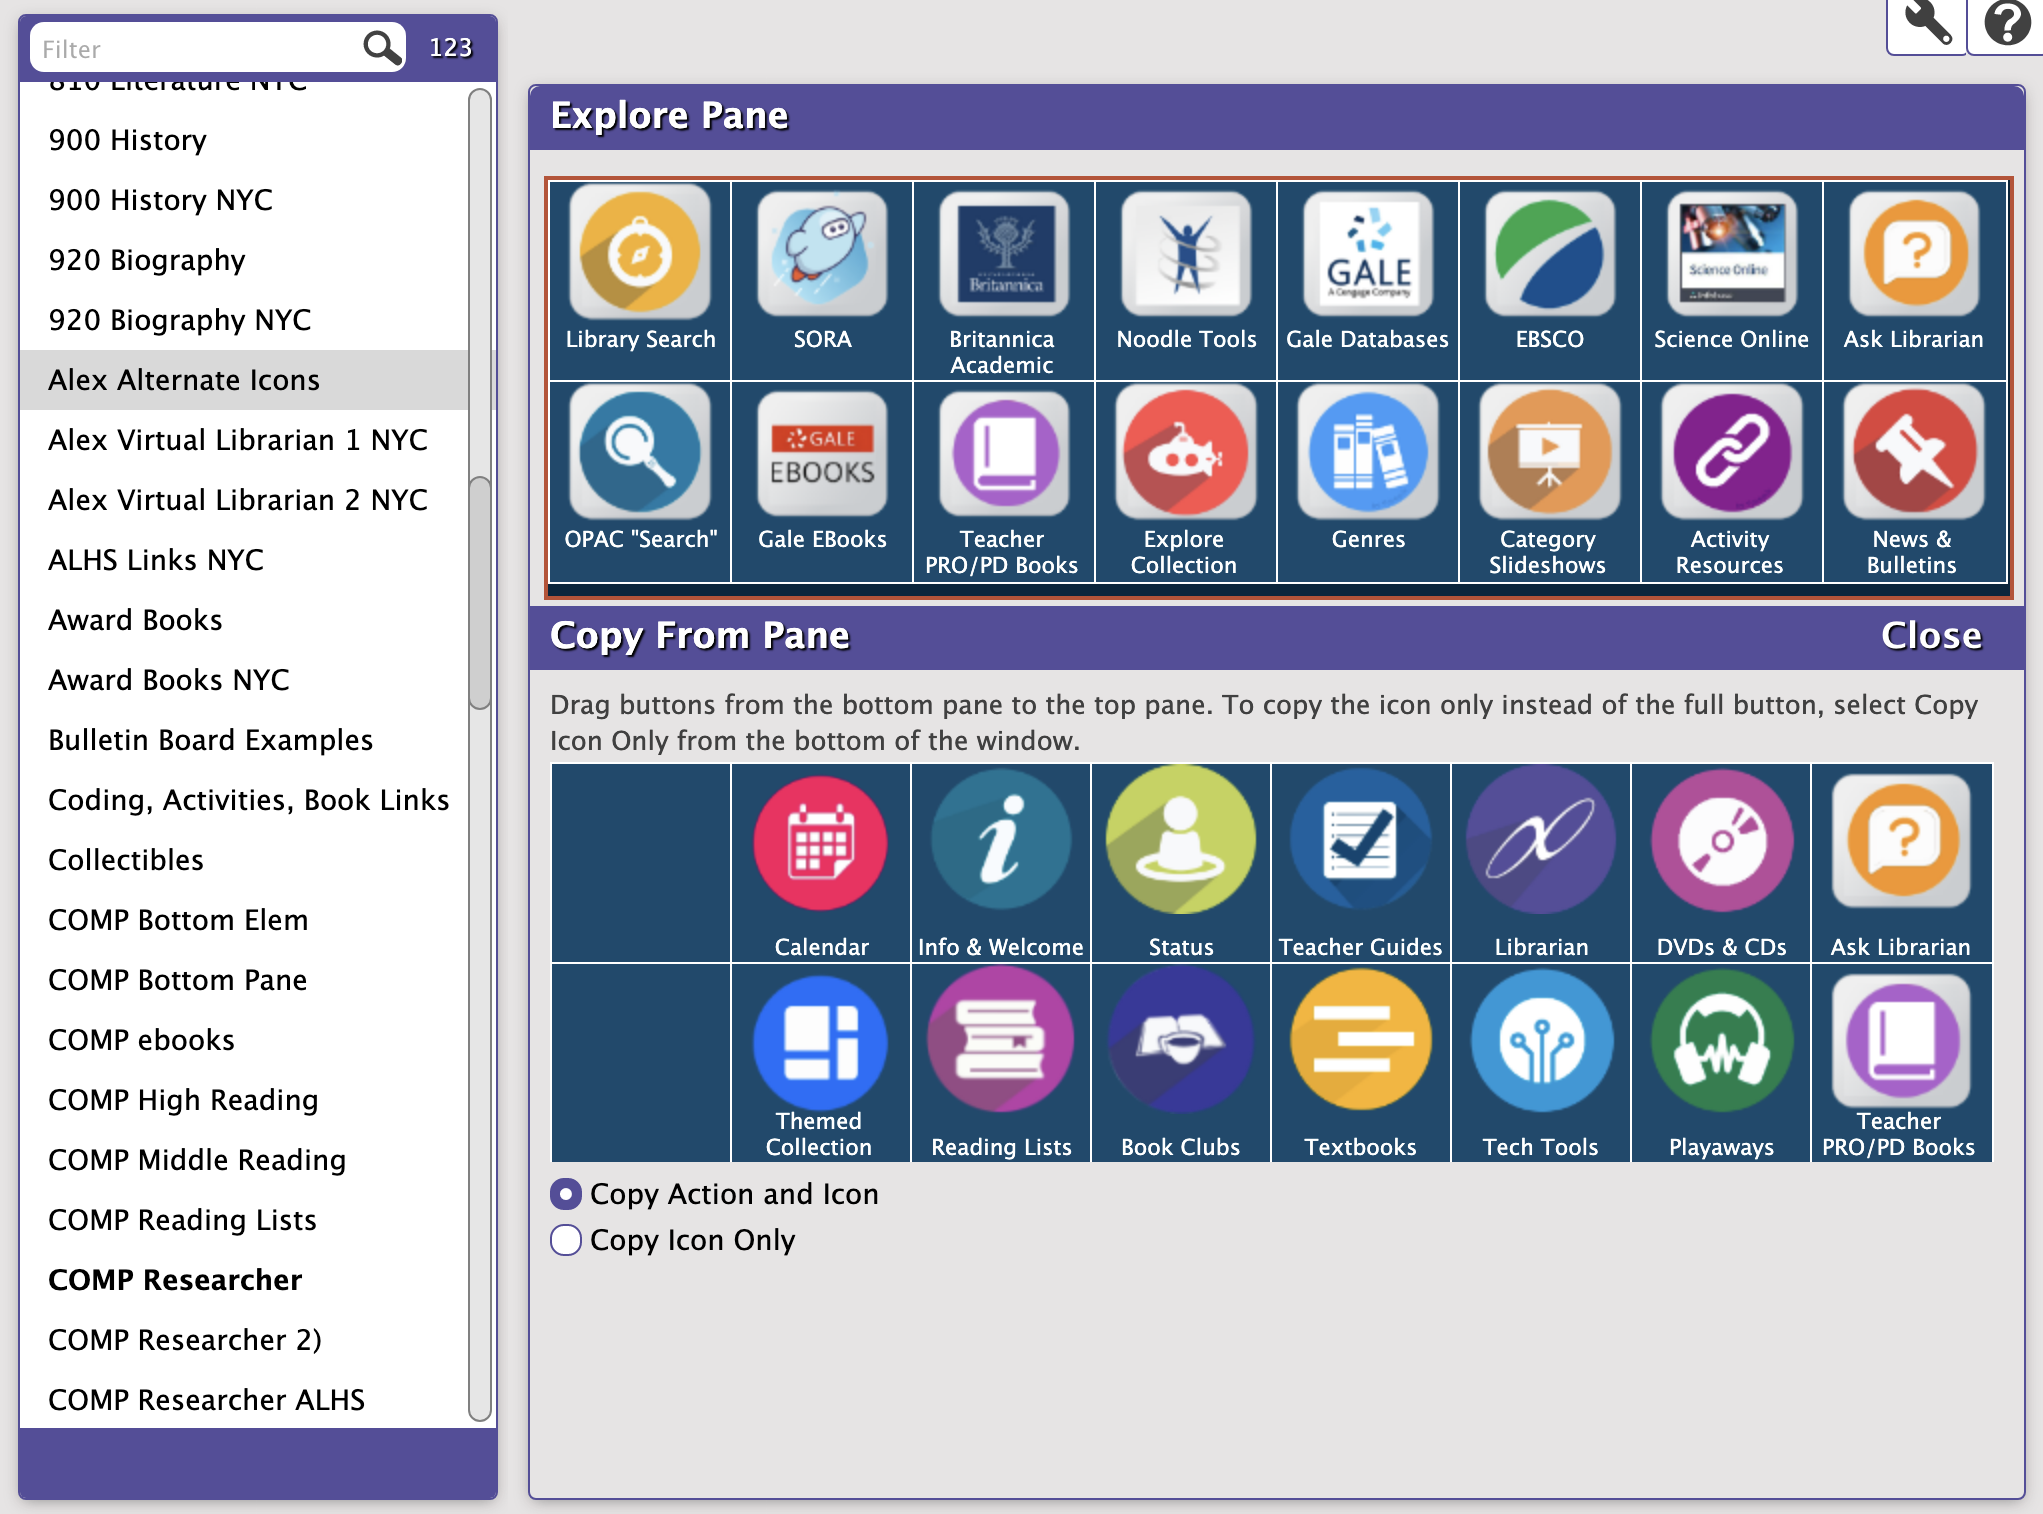Select the Reading Lists icon
The height and width of the screenshot is (1514, 2043).
tap(1001, 1041)
